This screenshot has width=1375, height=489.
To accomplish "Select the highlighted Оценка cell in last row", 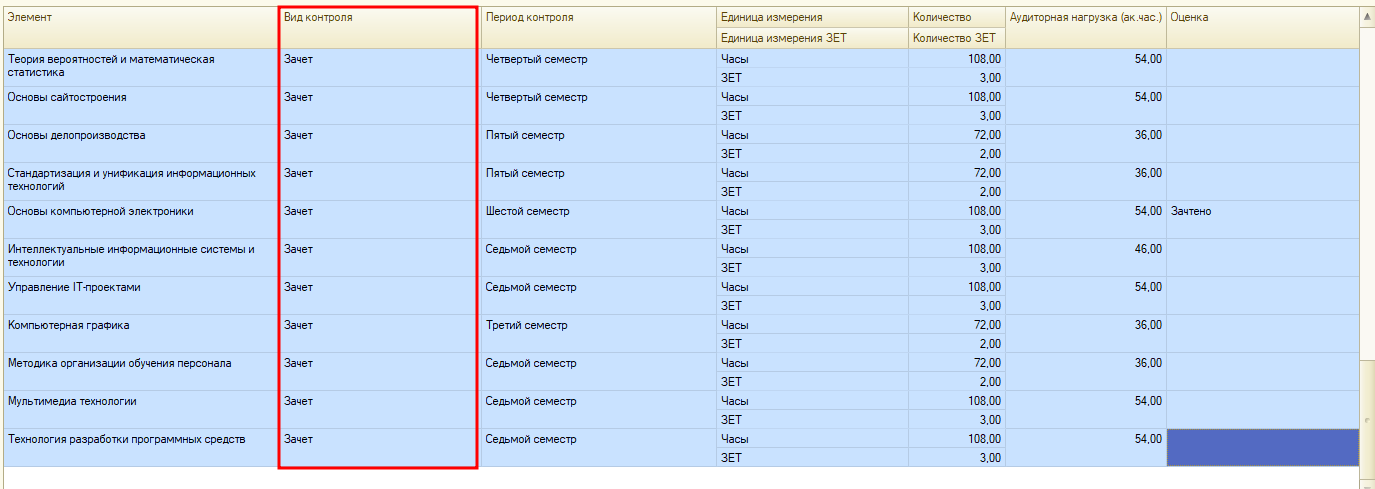I will pos(1262,447).
